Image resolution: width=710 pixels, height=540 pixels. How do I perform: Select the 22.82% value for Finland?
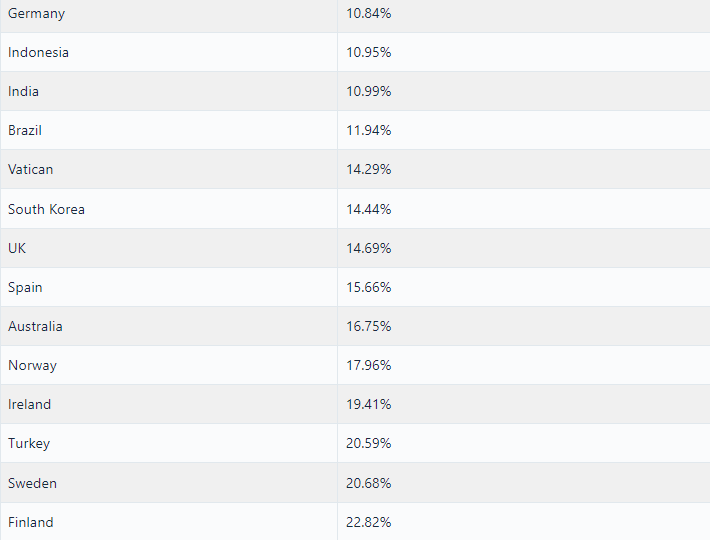(x=369, y=522)
